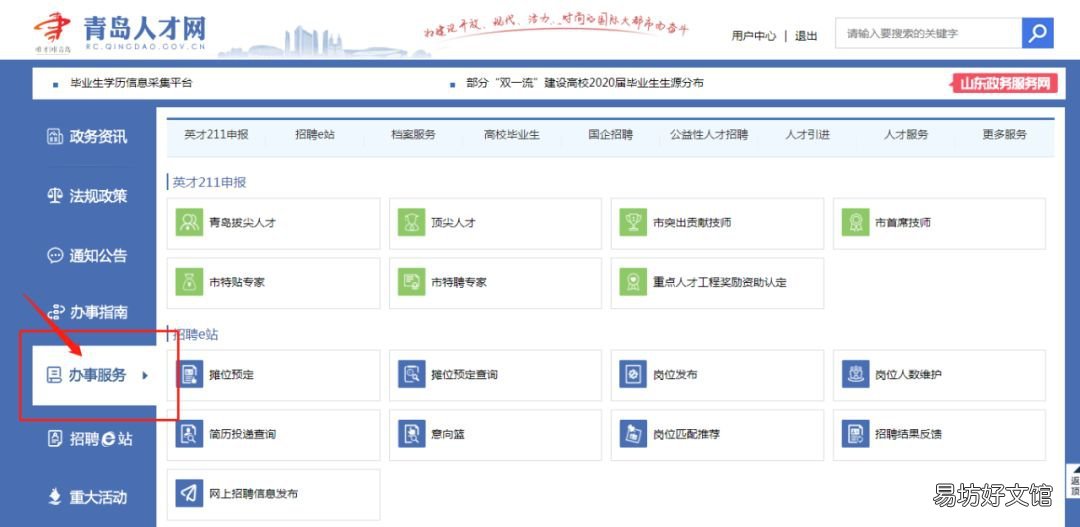1080x527 pixels.
Task: Show the 更多服务 tab
Action: [x=1004, y=134]
